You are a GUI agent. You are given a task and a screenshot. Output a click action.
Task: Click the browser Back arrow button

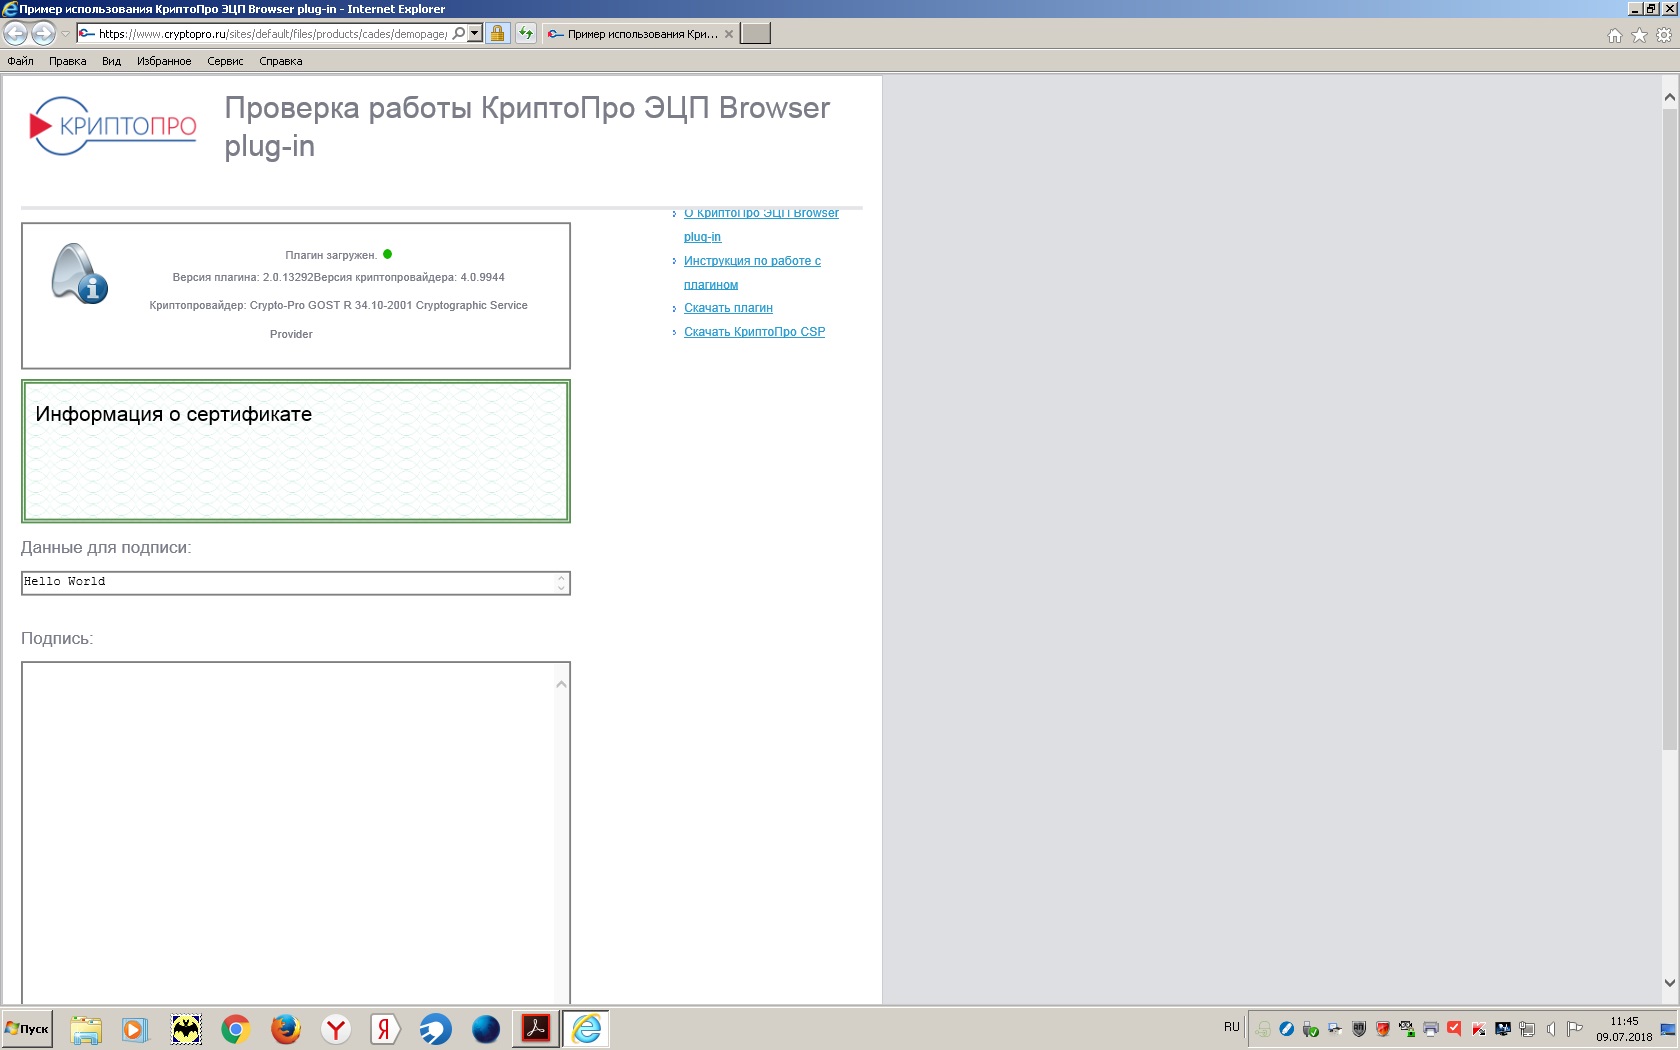(16, 34)
